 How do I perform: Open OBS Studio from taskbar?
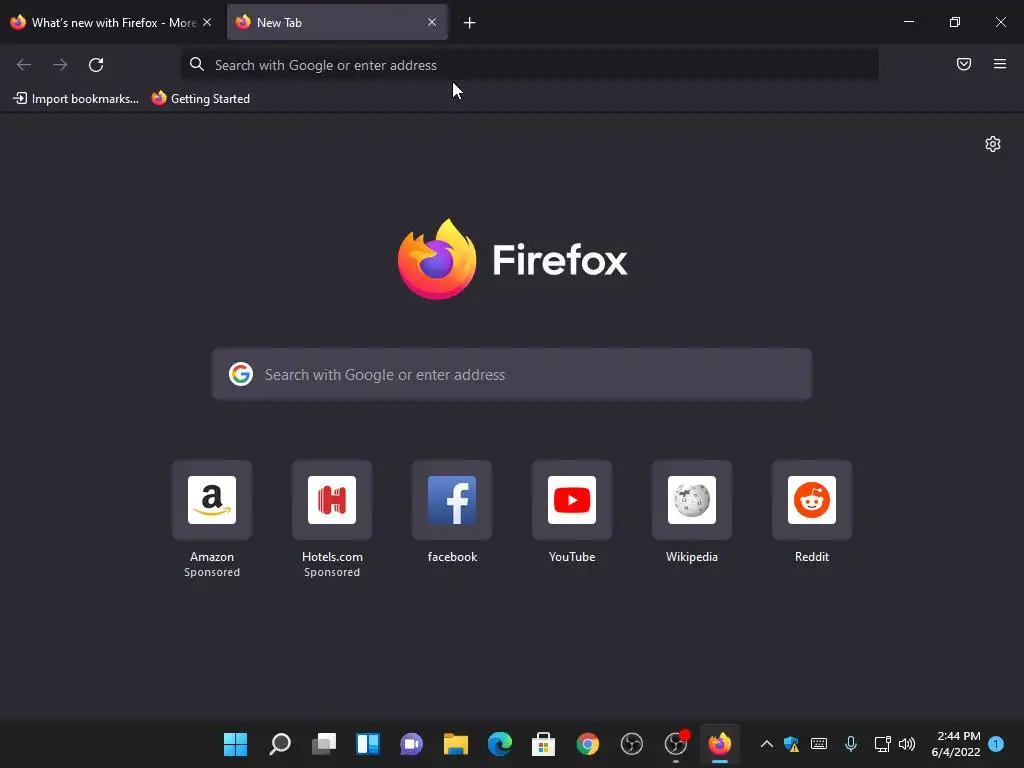[632, 744]
